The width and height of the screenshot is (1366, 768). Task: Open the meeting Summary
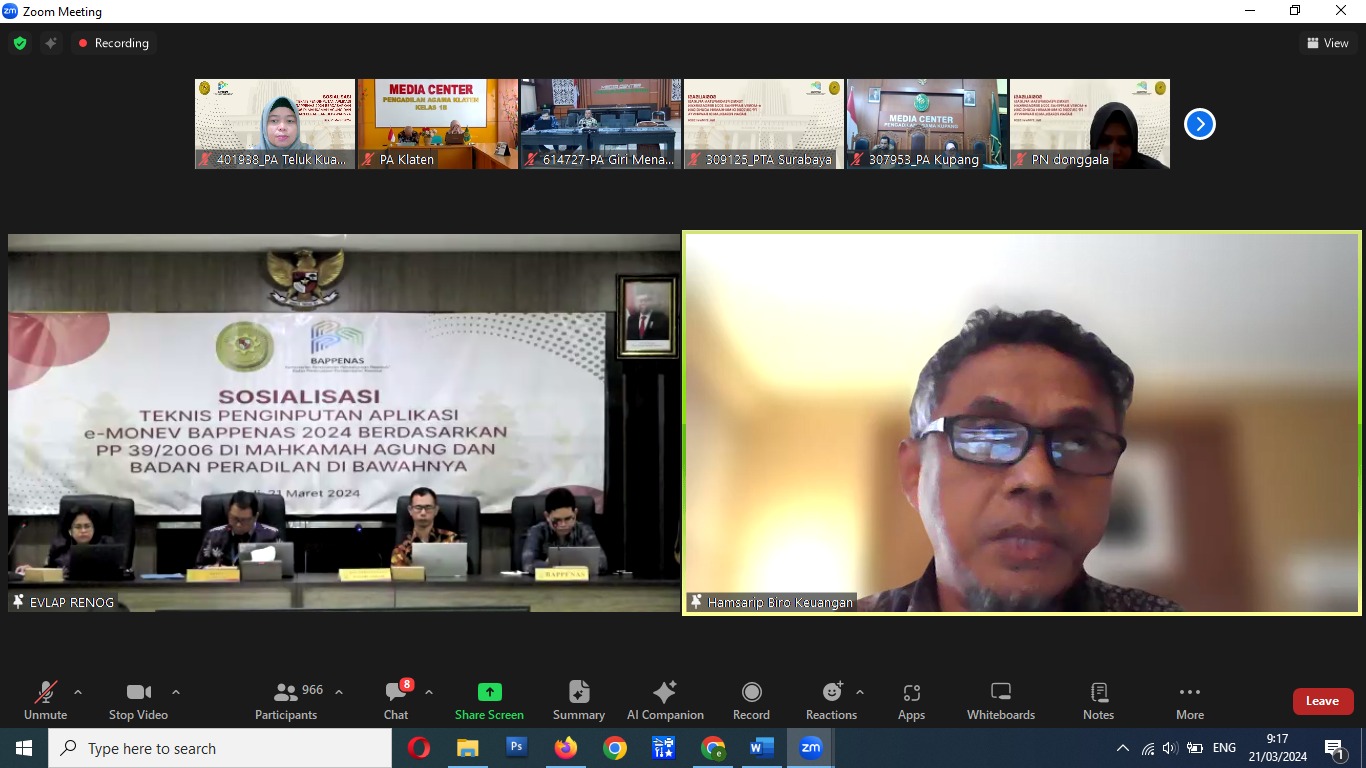point(579,700)
